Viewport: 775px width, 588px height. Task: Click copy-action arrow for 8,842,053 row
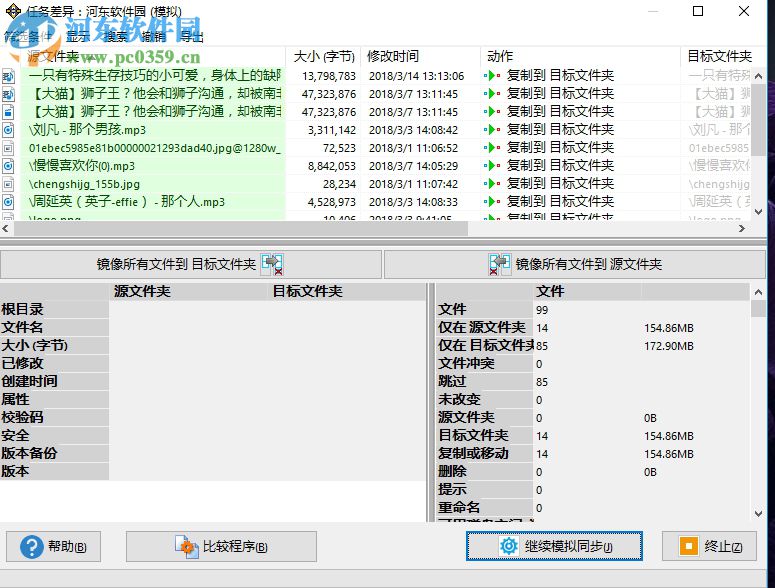(492, 166)
